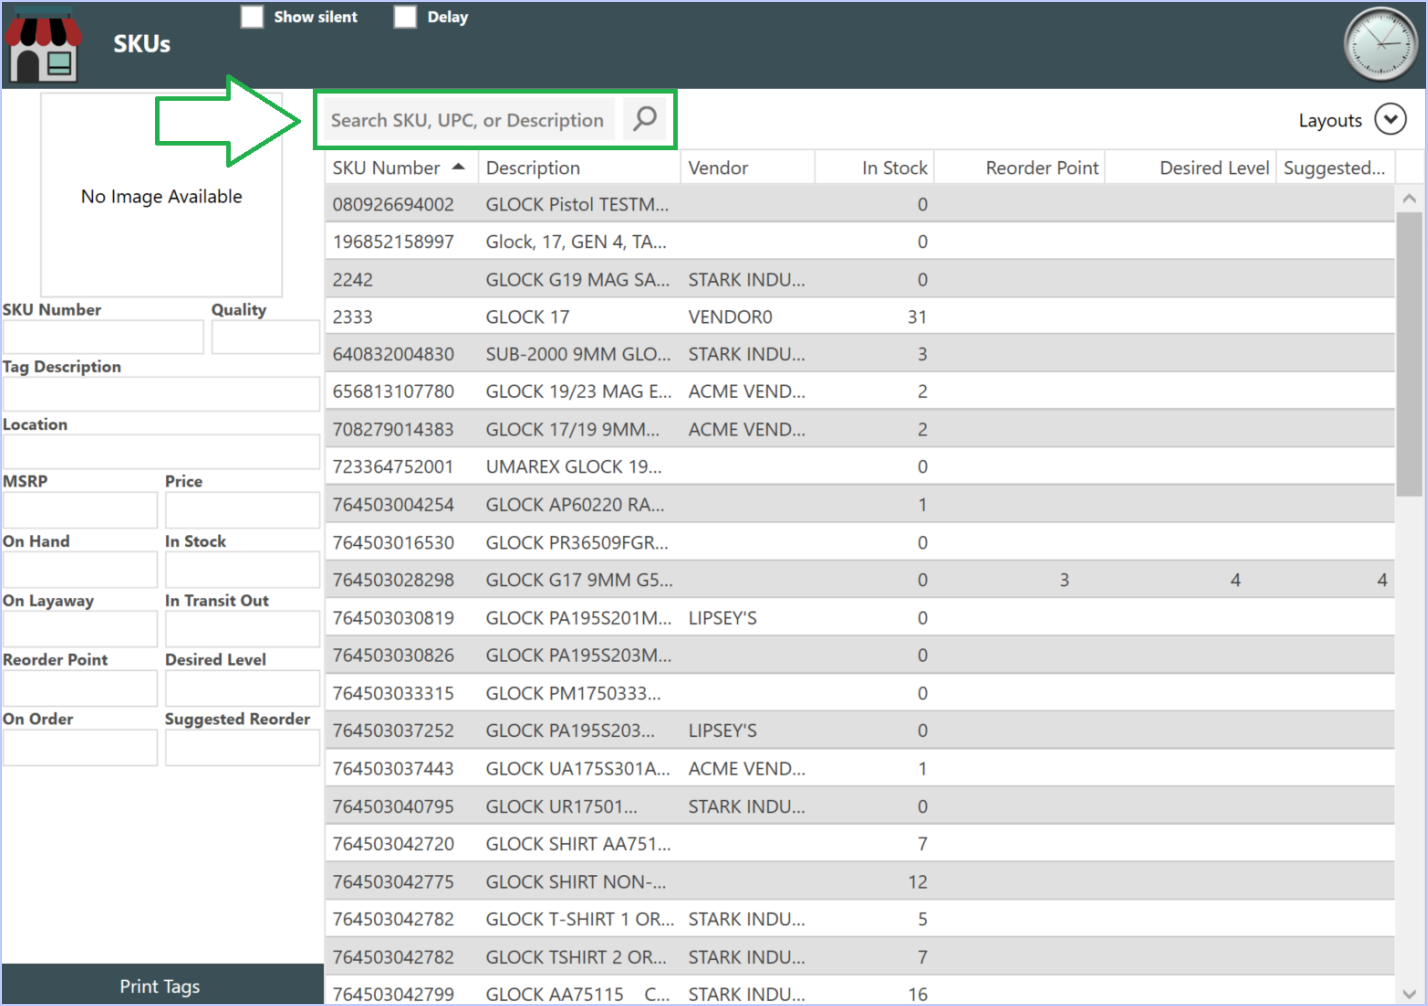1428x1006 pixels.
Task: Click the MSRP input field
Action: point(80,510)
